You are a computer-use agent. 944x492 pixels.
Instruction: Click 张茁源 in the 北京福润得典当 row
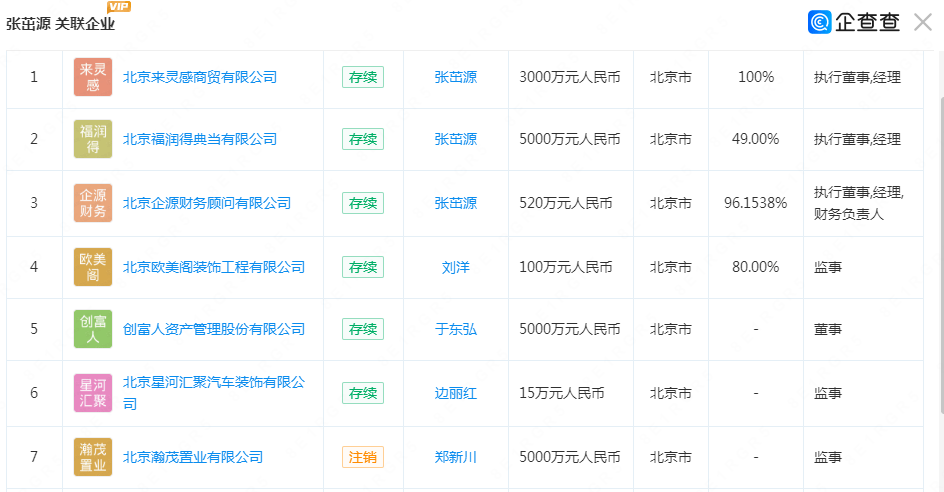tap(456, 139)
